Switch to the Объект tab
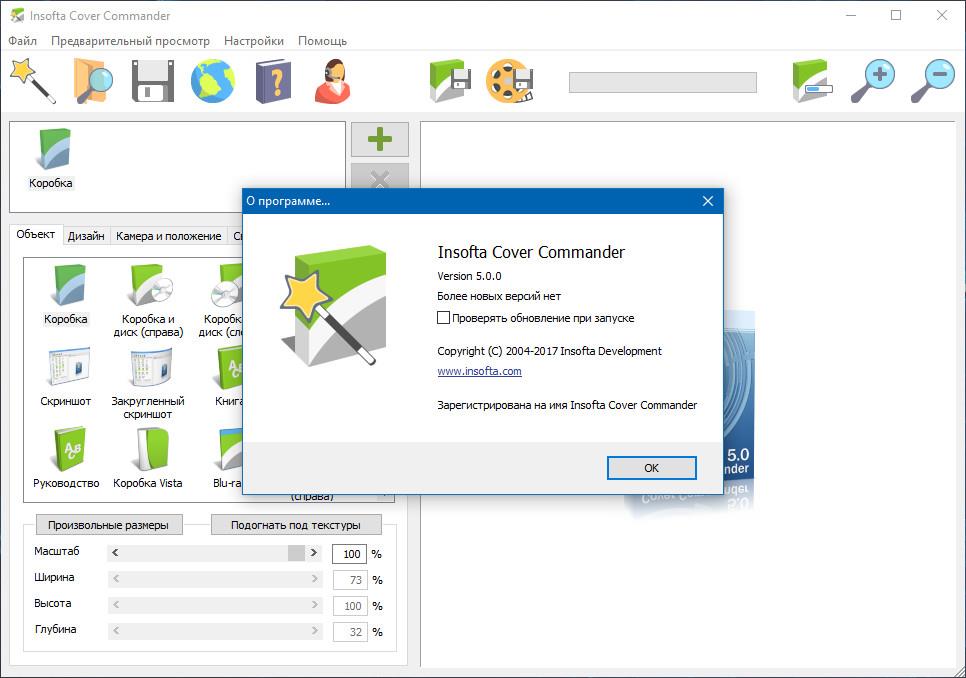Image resolution: width=966 pixels, height=678 pixels. click(x=36, y=235)
